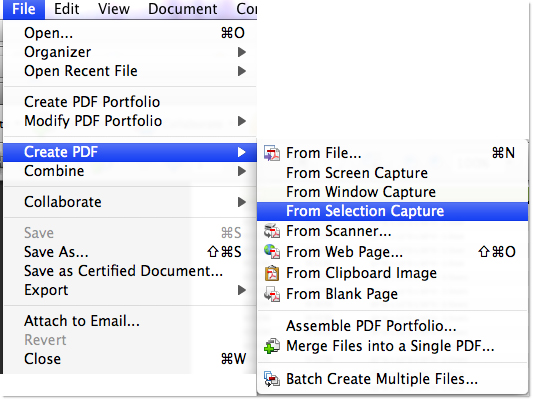Click the From Scanner icon

click(272, 231)
